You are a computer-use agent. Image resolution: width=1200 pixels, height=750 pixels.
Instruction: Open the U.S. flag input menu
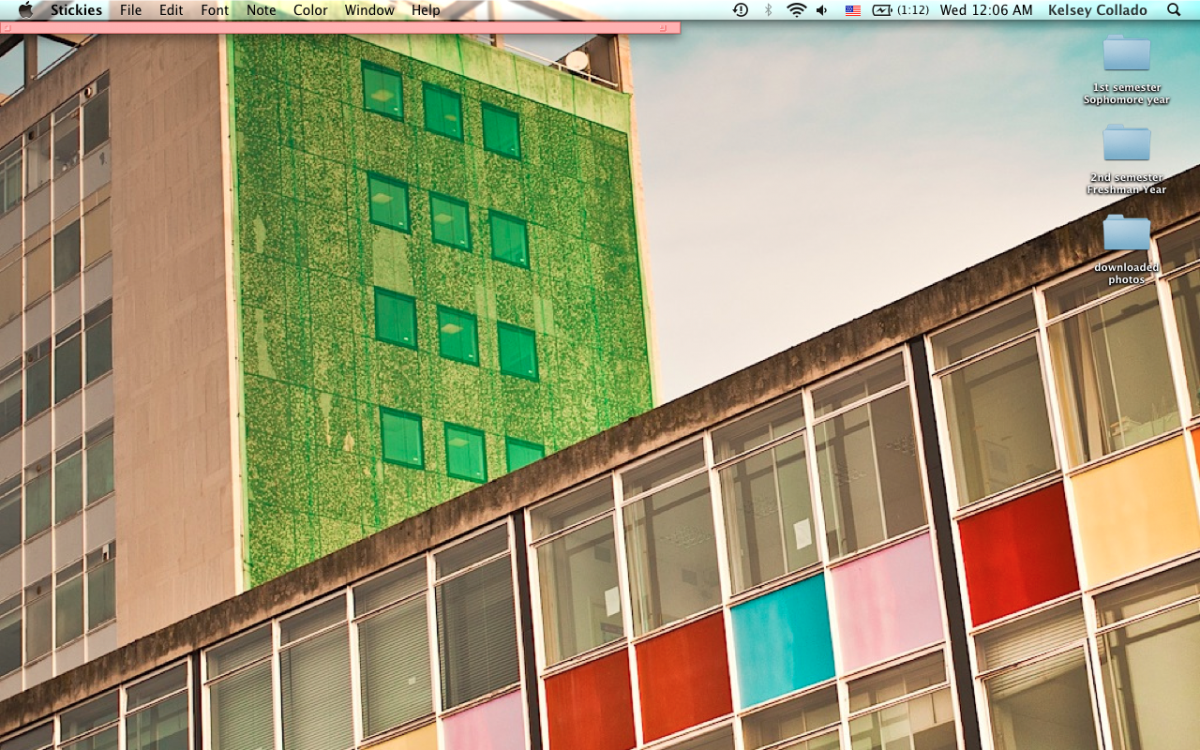(x=852, y=10)
